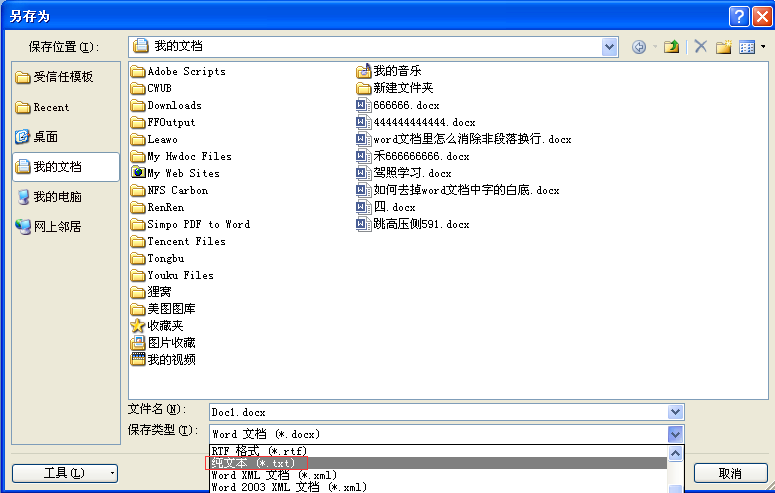Create a new folder icon
Viewport: 775px width, 493px height.
pyautogui.click(x=724, y=47)
